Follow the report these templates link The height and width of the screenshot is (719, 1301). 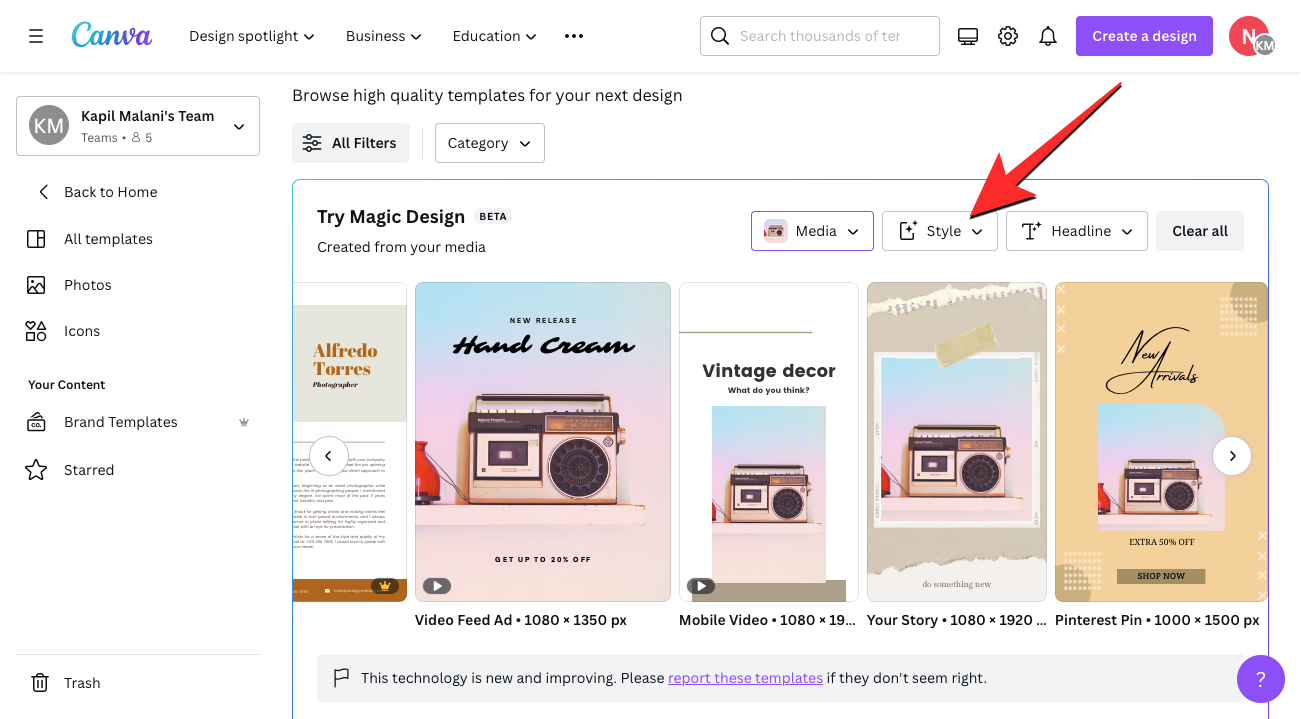(745, 678)
